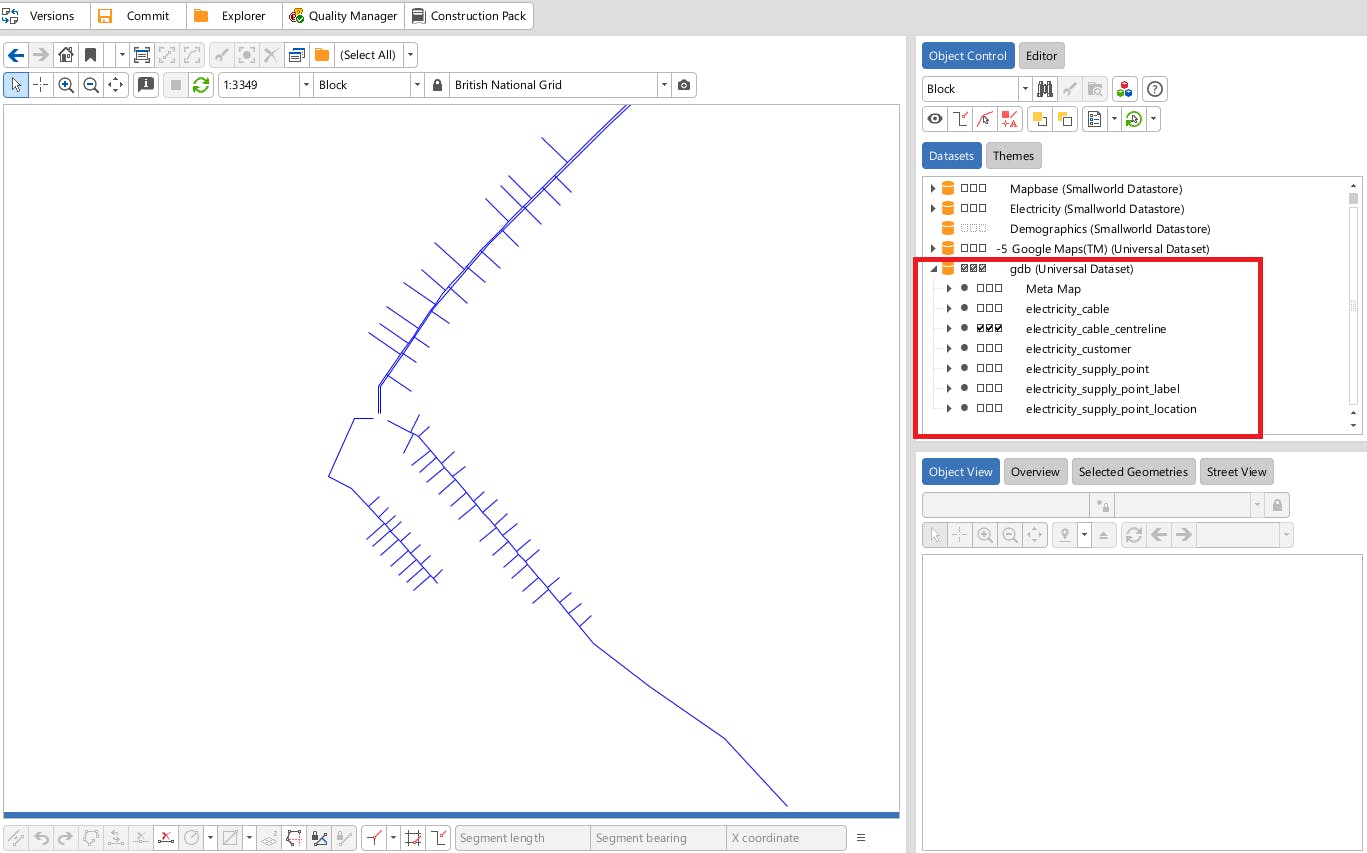Go back to the previous map view
The height and width of the screenshot is (853, 1367).
[x=16, y=55]
